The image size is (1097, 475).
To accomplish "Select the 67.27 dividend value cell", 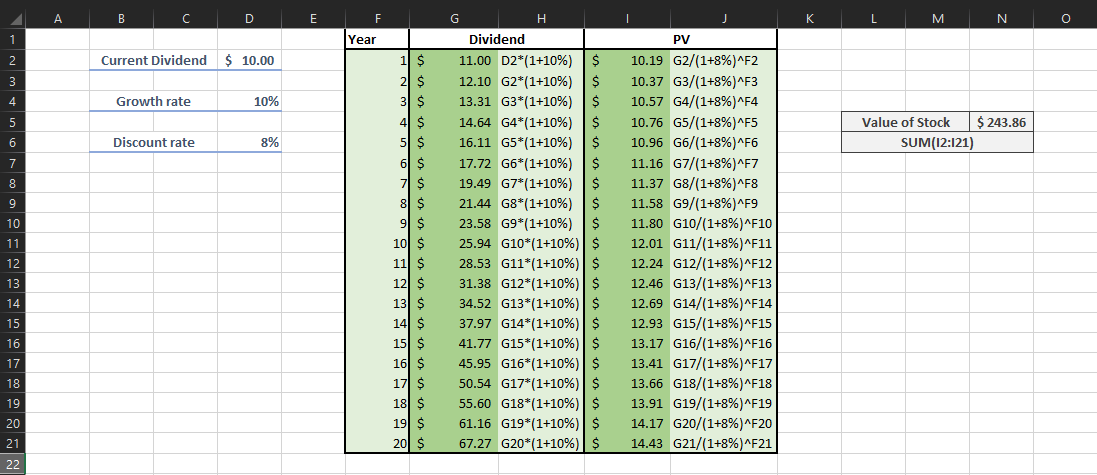I will pos(455,442).
